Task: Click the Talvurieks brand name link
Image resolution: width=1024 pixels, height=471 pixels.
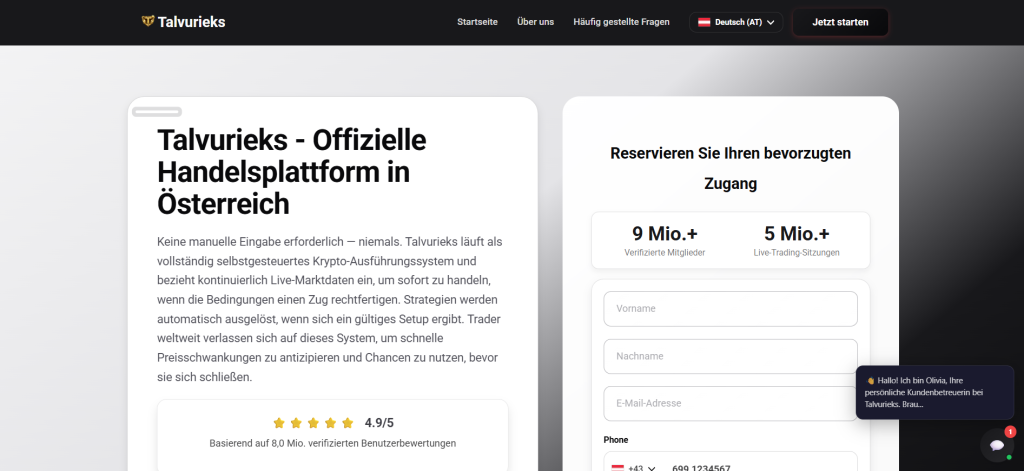Action: pos(191,22)
